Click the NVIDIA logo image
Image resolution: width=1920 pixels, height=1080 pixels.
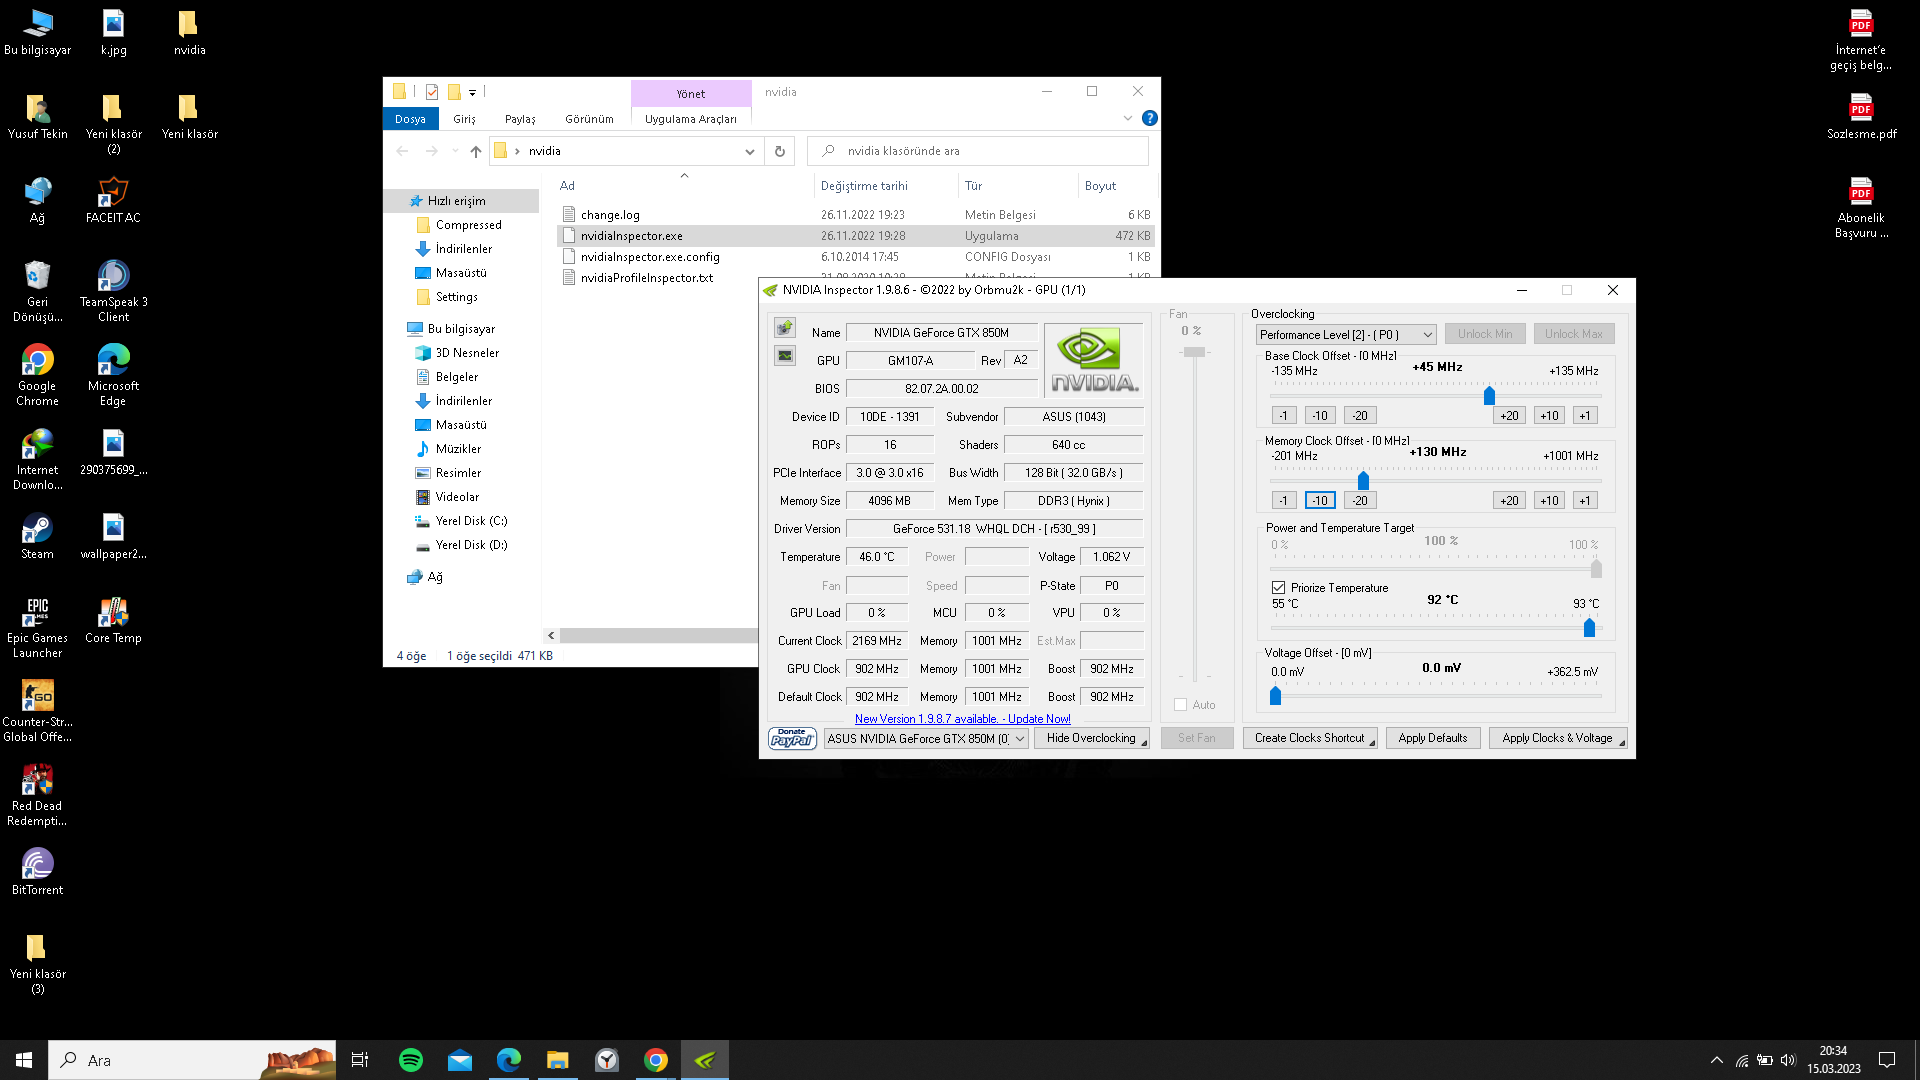(1094, 360)
